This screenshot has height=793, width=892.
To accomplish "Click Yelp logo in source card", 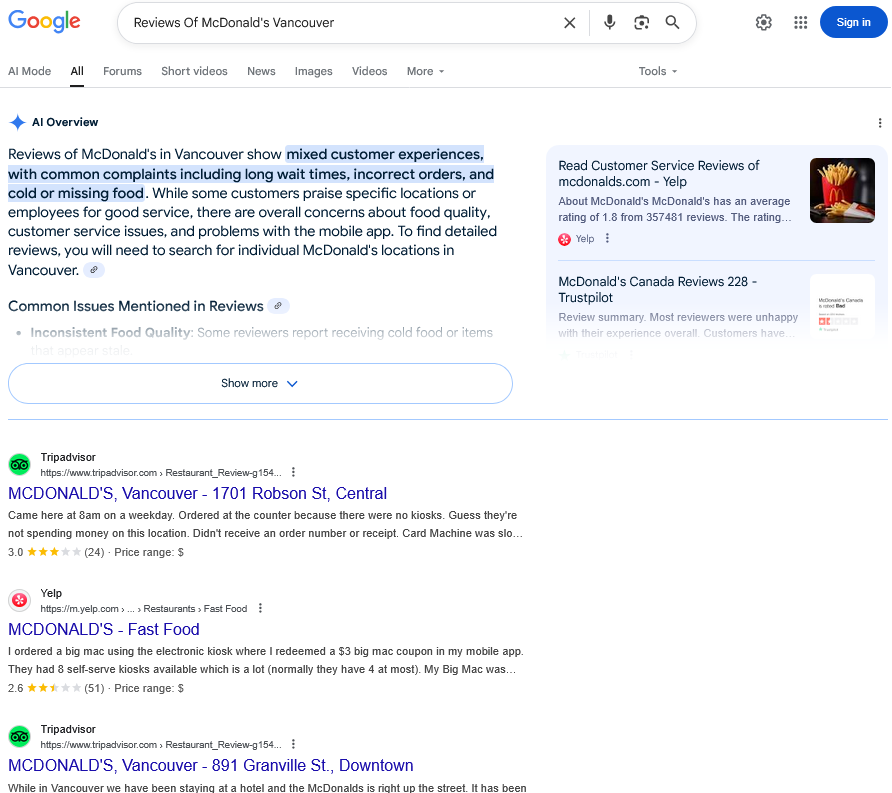I will [x=564, y=239].
